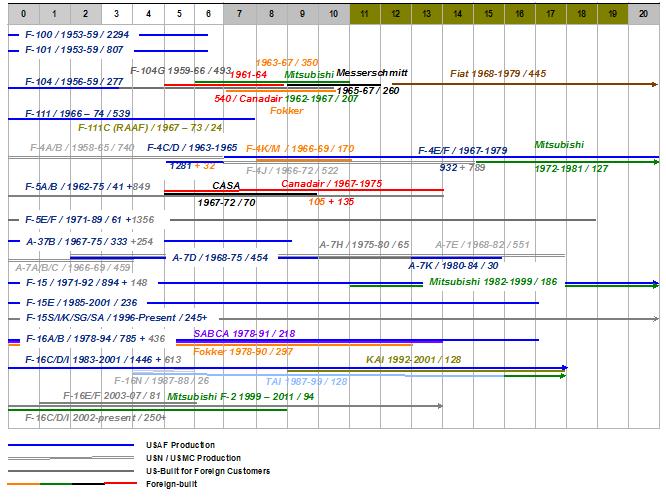666x500 pixels.
Task: Click the CASA label
Action: pyautogui.click(x=226, y=185)
